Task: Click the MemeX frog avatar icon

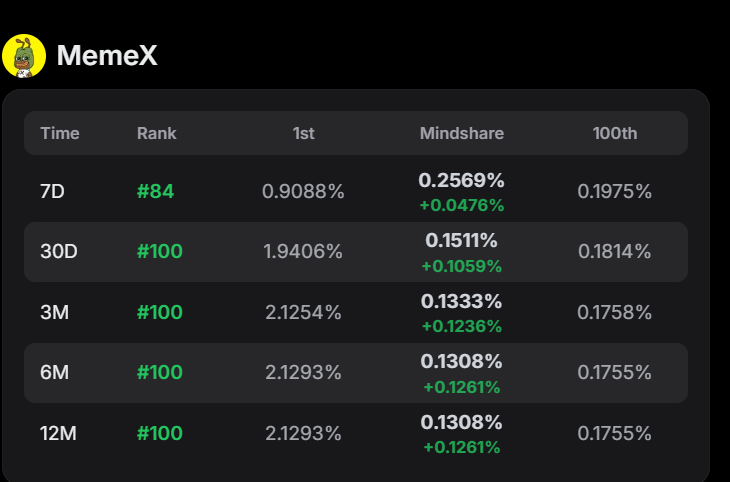Action: pyautogui.click(x=24, y=56)
